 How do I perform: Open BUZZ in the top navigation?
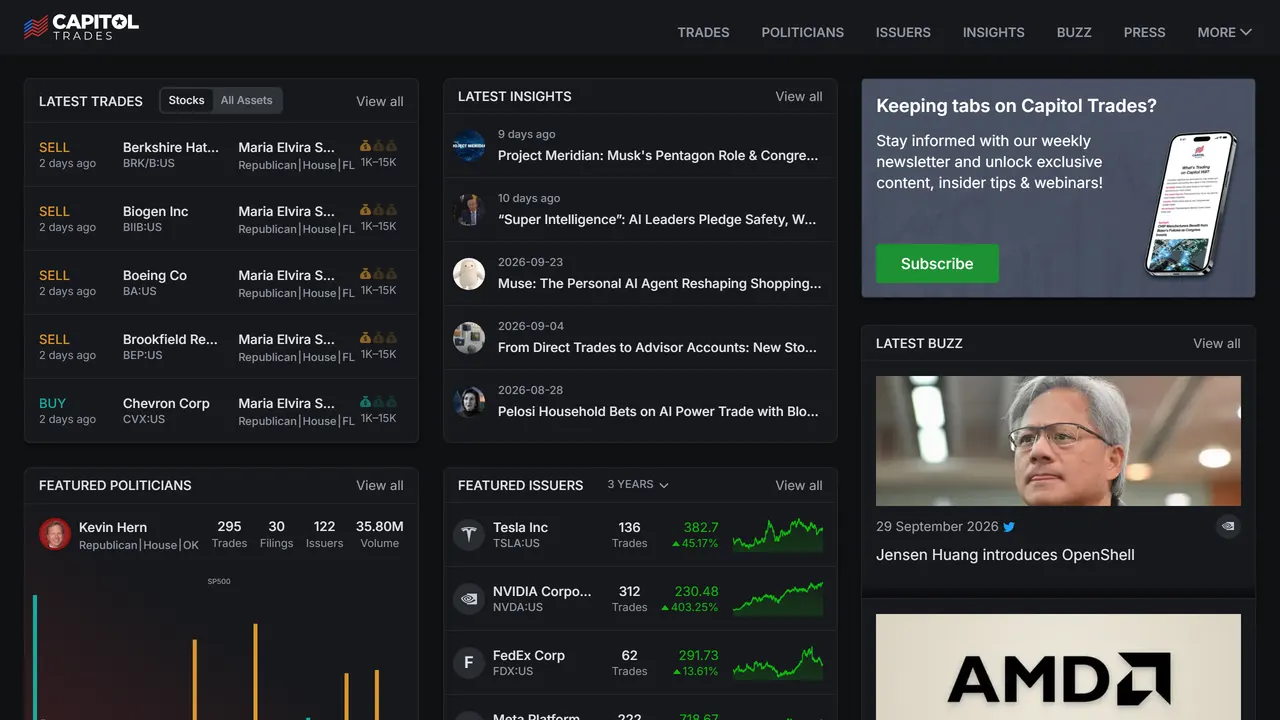pyautogui.click(x=1074, y=32)
